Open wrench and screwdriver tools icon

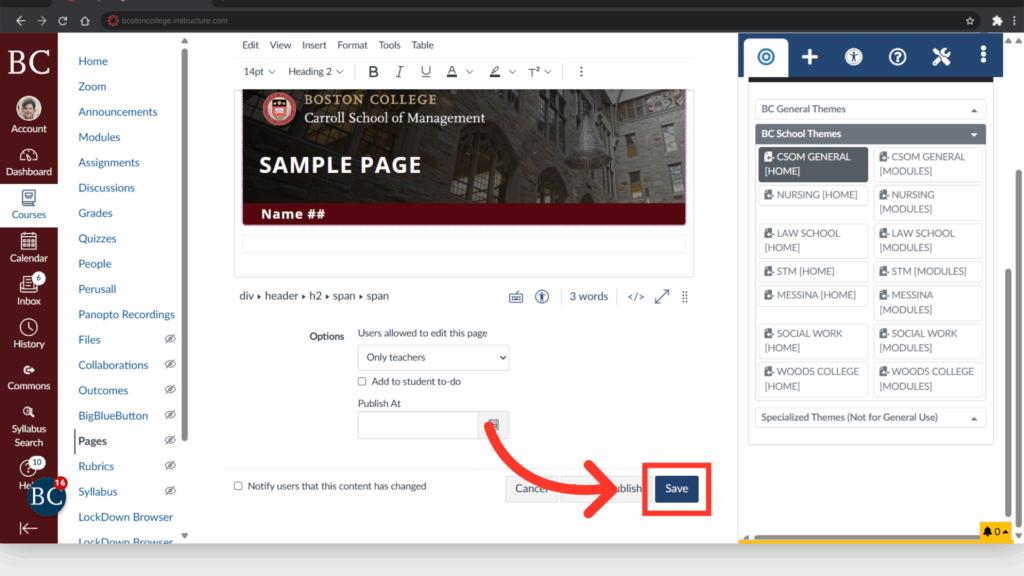pyautogui.click(x=941, y=57)
